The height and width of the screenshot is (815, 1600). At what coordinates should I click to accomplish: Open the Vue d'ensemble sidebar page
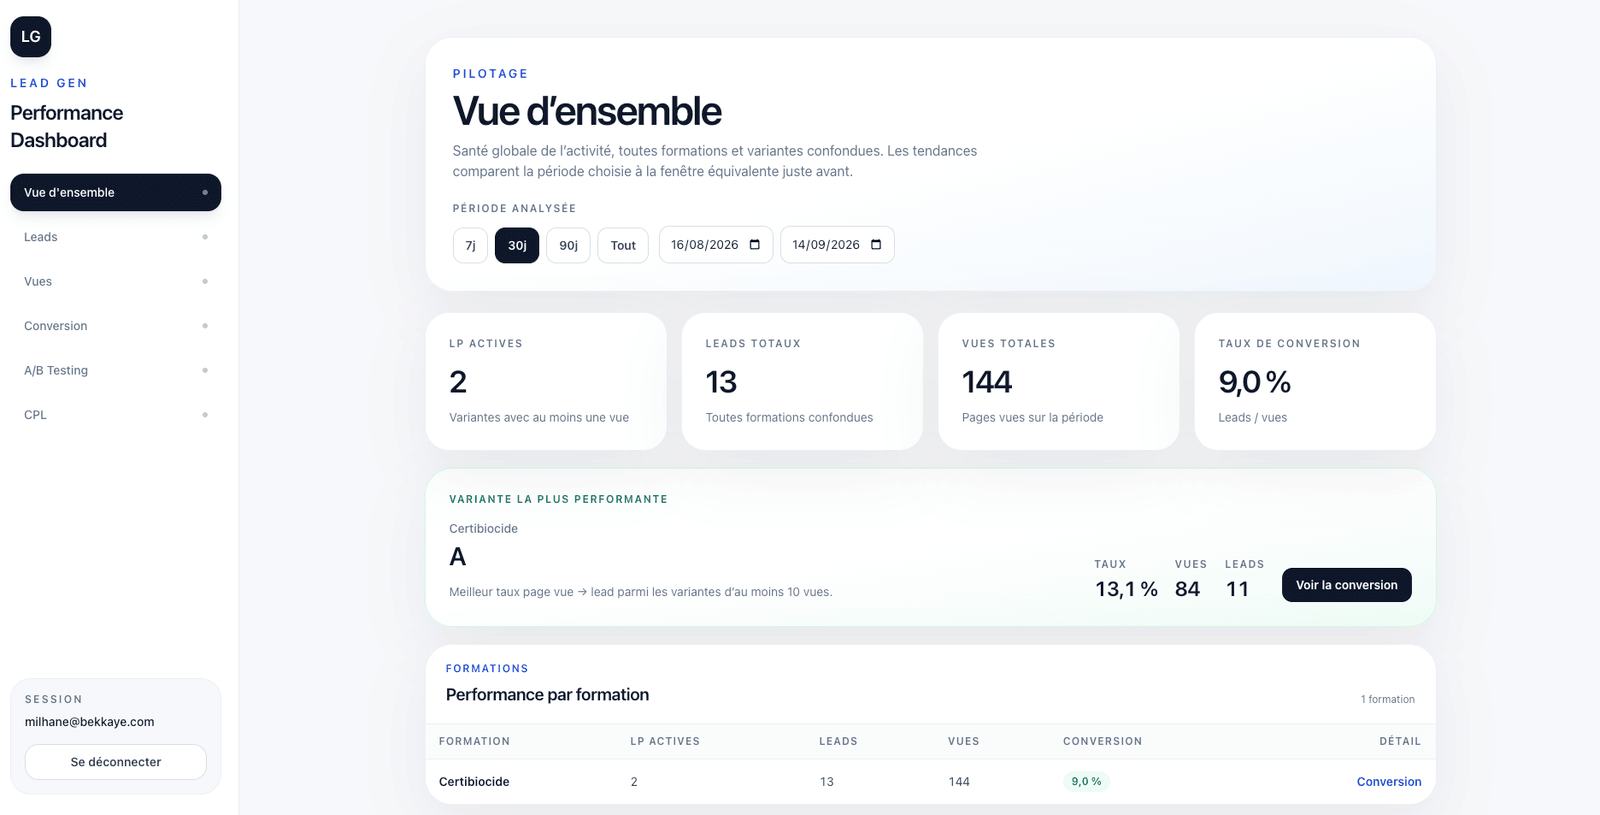[115, 192]
